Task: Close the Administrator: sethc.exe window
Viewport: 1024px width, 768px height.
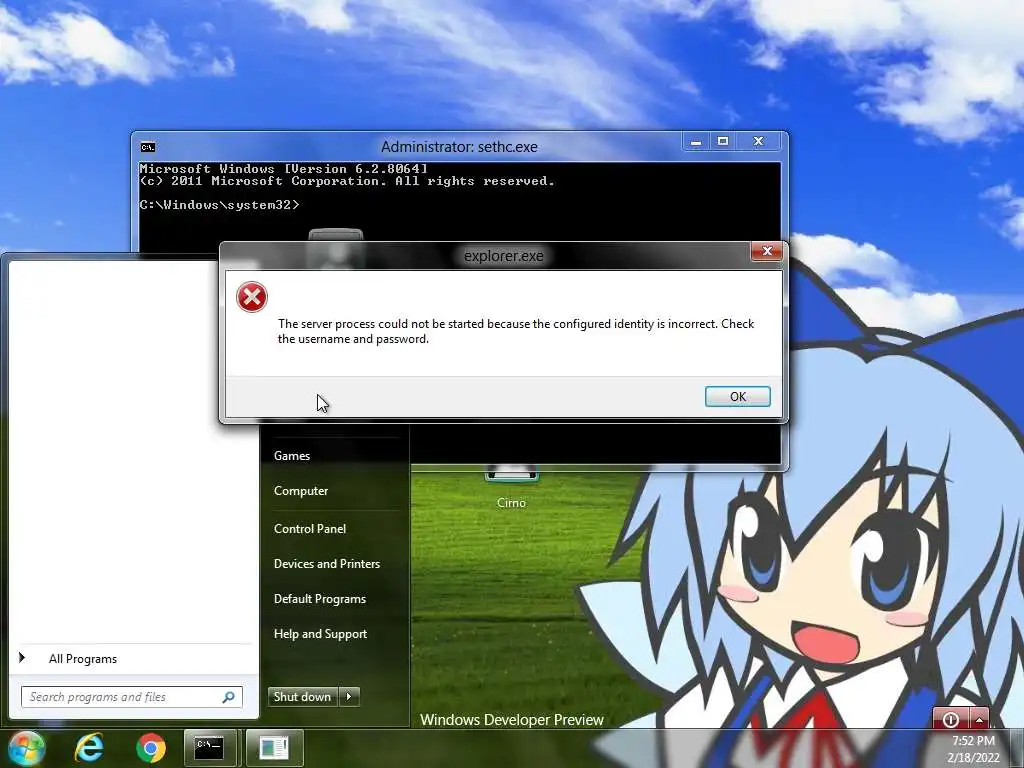Action: (x=758, y=141)
